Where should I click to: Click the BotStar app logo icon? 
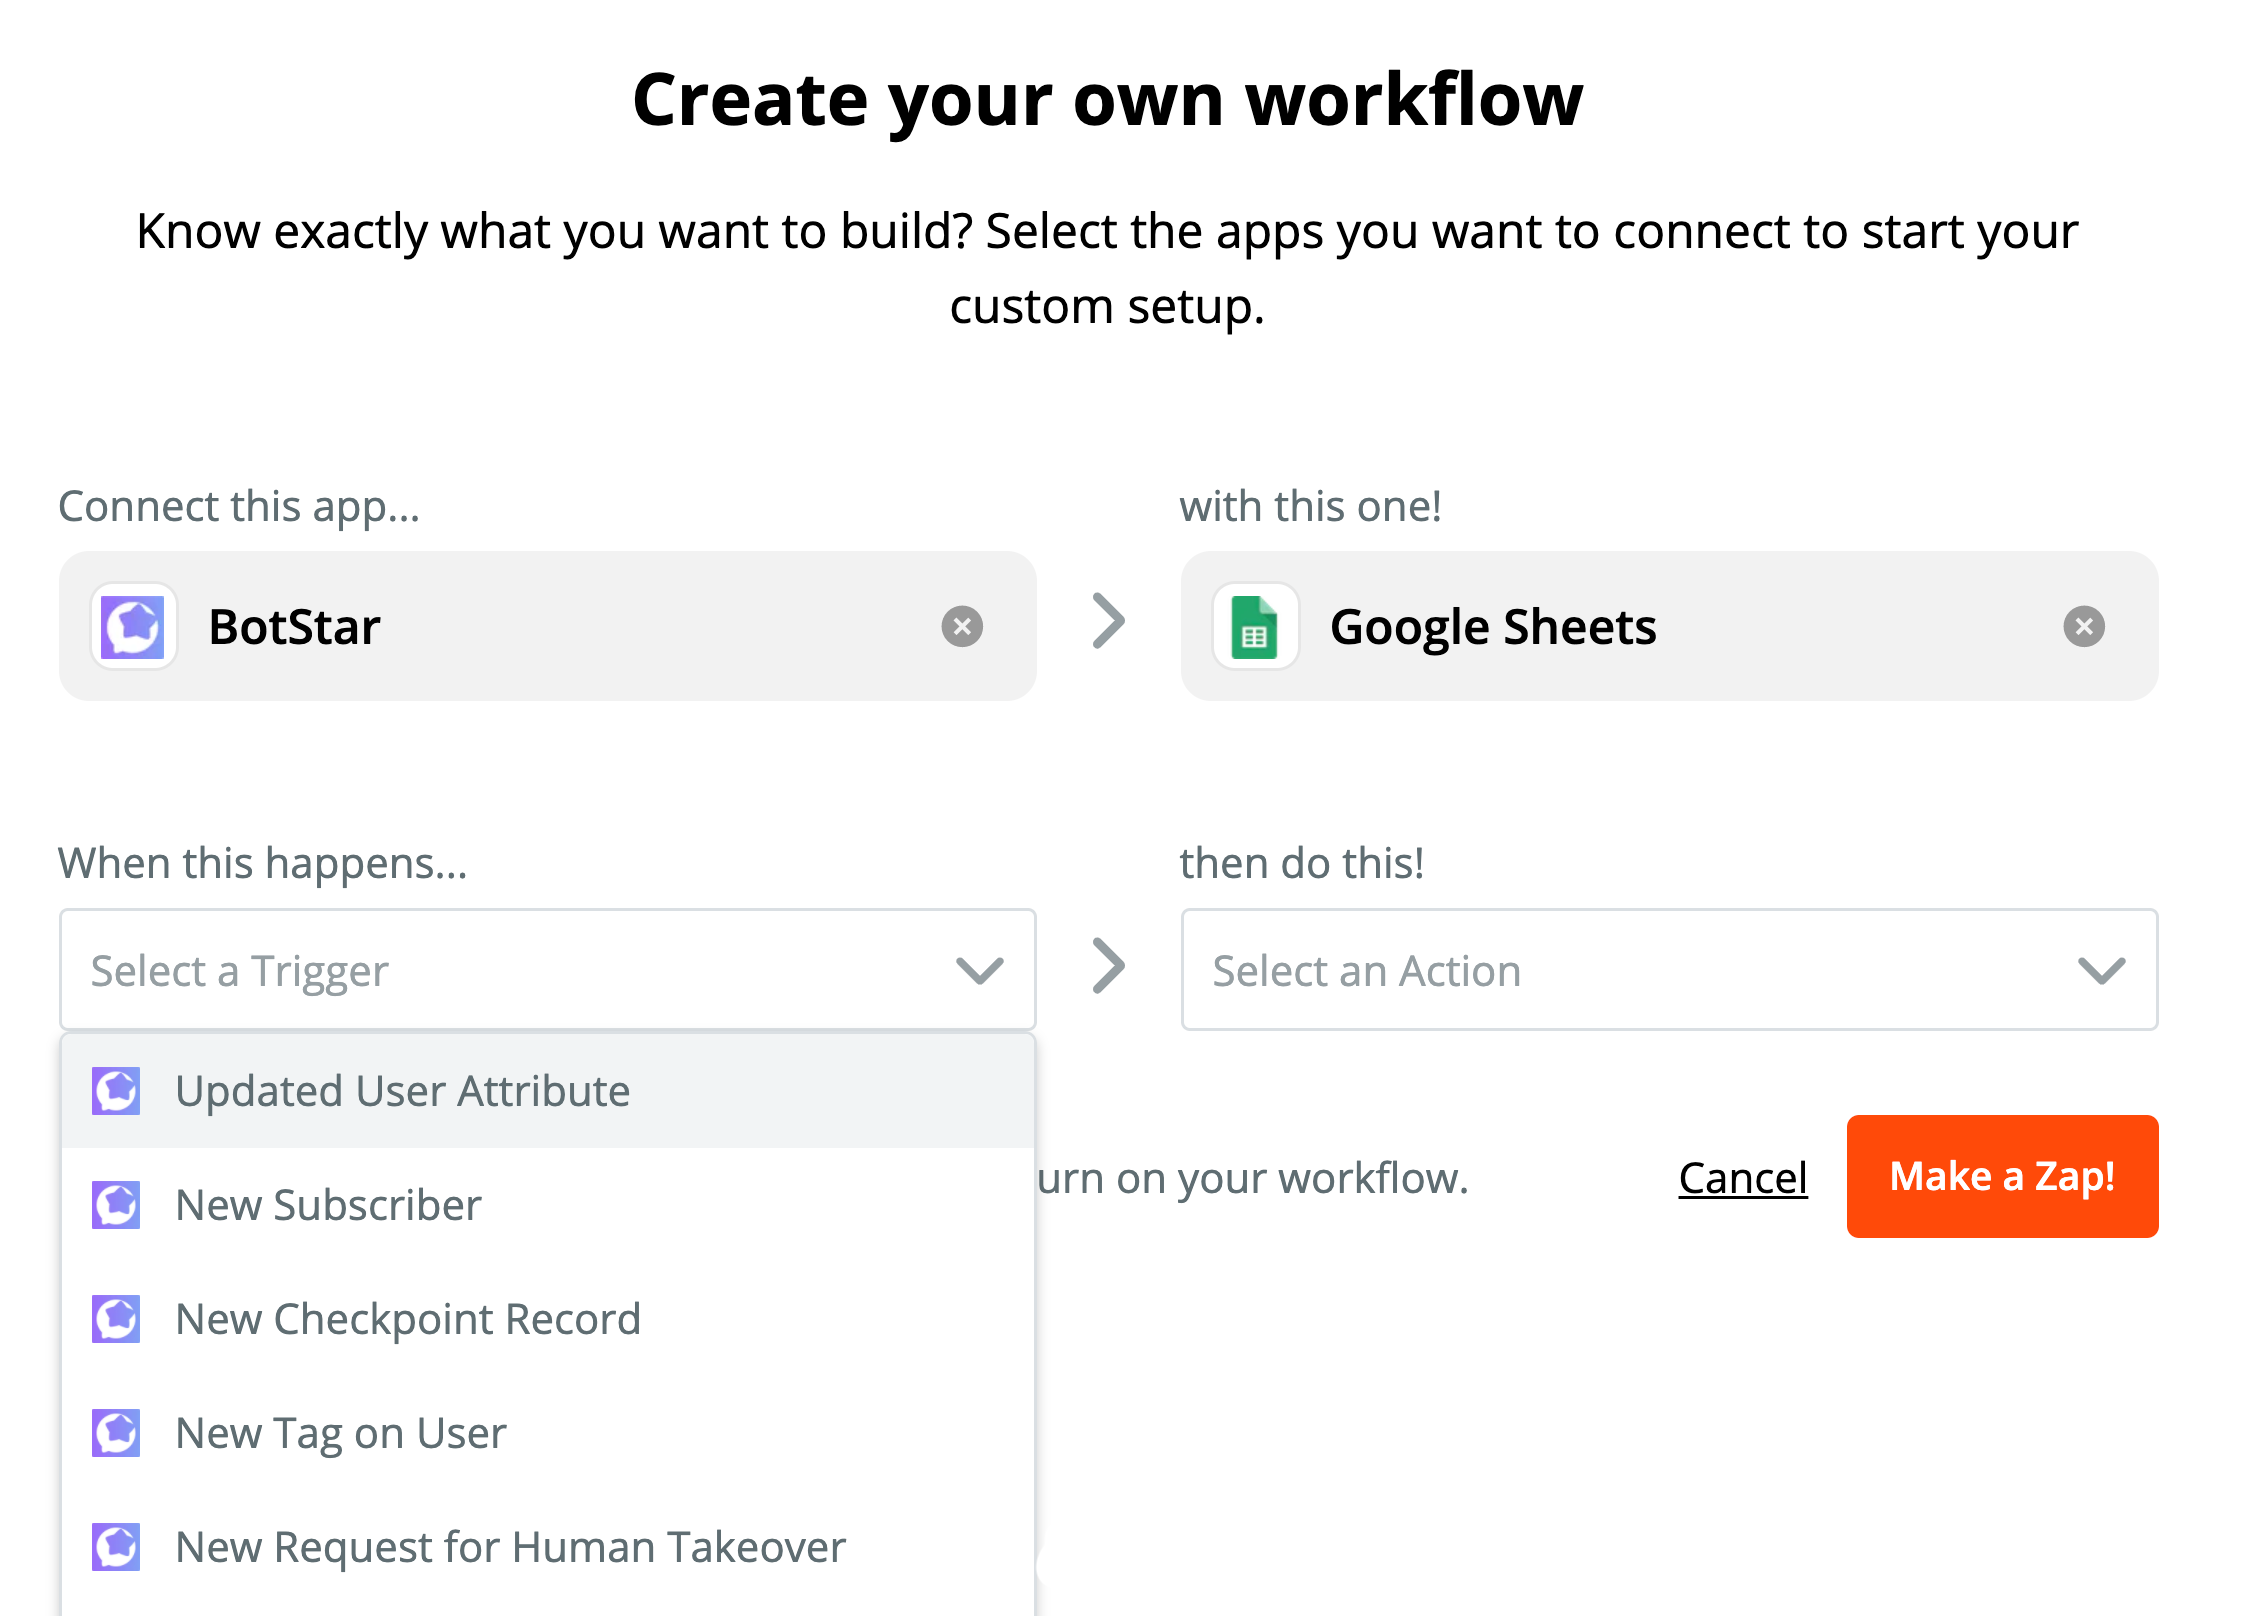[134, 627]
